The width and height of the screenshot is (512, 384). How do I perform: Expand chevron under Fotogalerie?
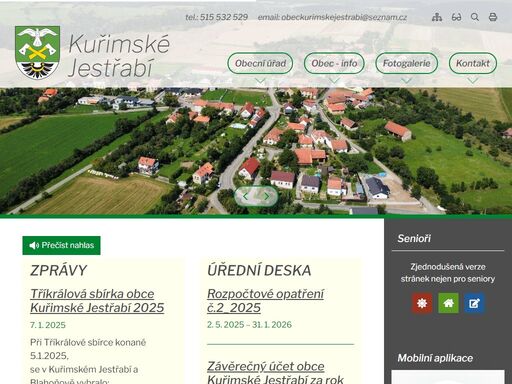pos(406,81)
